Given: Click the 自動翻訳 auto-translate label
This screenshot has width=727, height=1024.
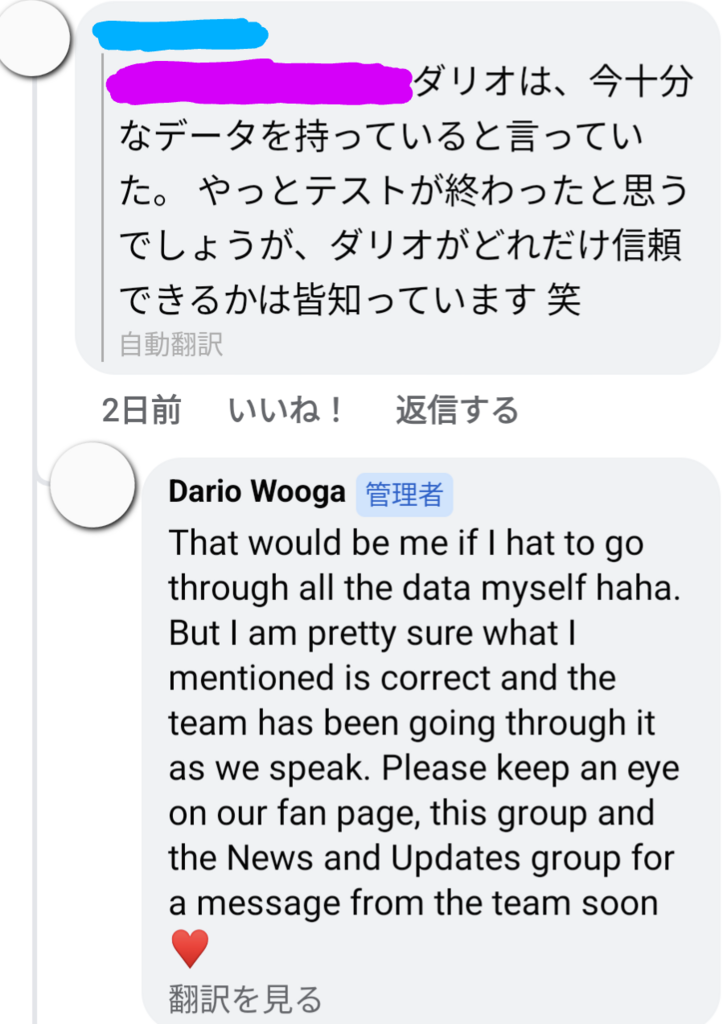Looking at the screenshot, I should click(x=171, y=344).
